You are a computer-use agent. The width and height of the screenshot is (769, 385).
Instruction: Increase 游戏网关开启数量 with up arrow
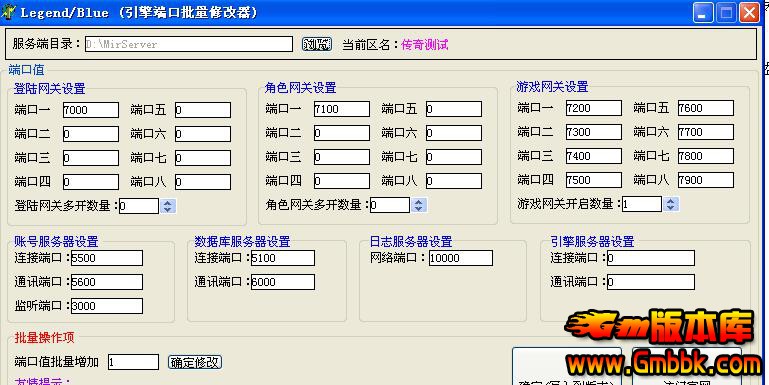(671, 201)
